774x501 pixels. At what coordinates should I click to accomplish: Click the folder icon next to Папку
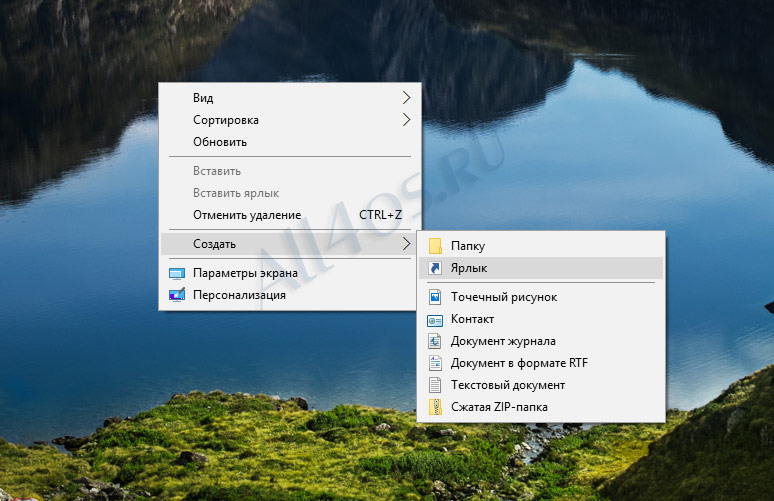pyautogui.click(x=435, y=246)
